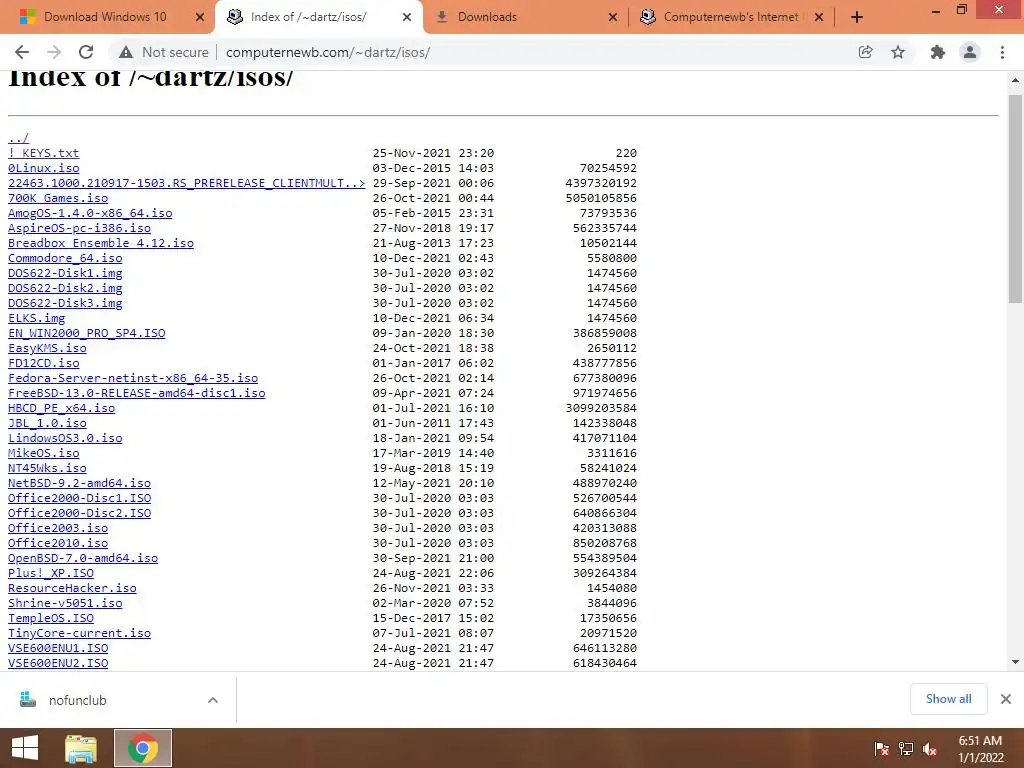Click the Chrome taskbar icon

pos(142,748)
